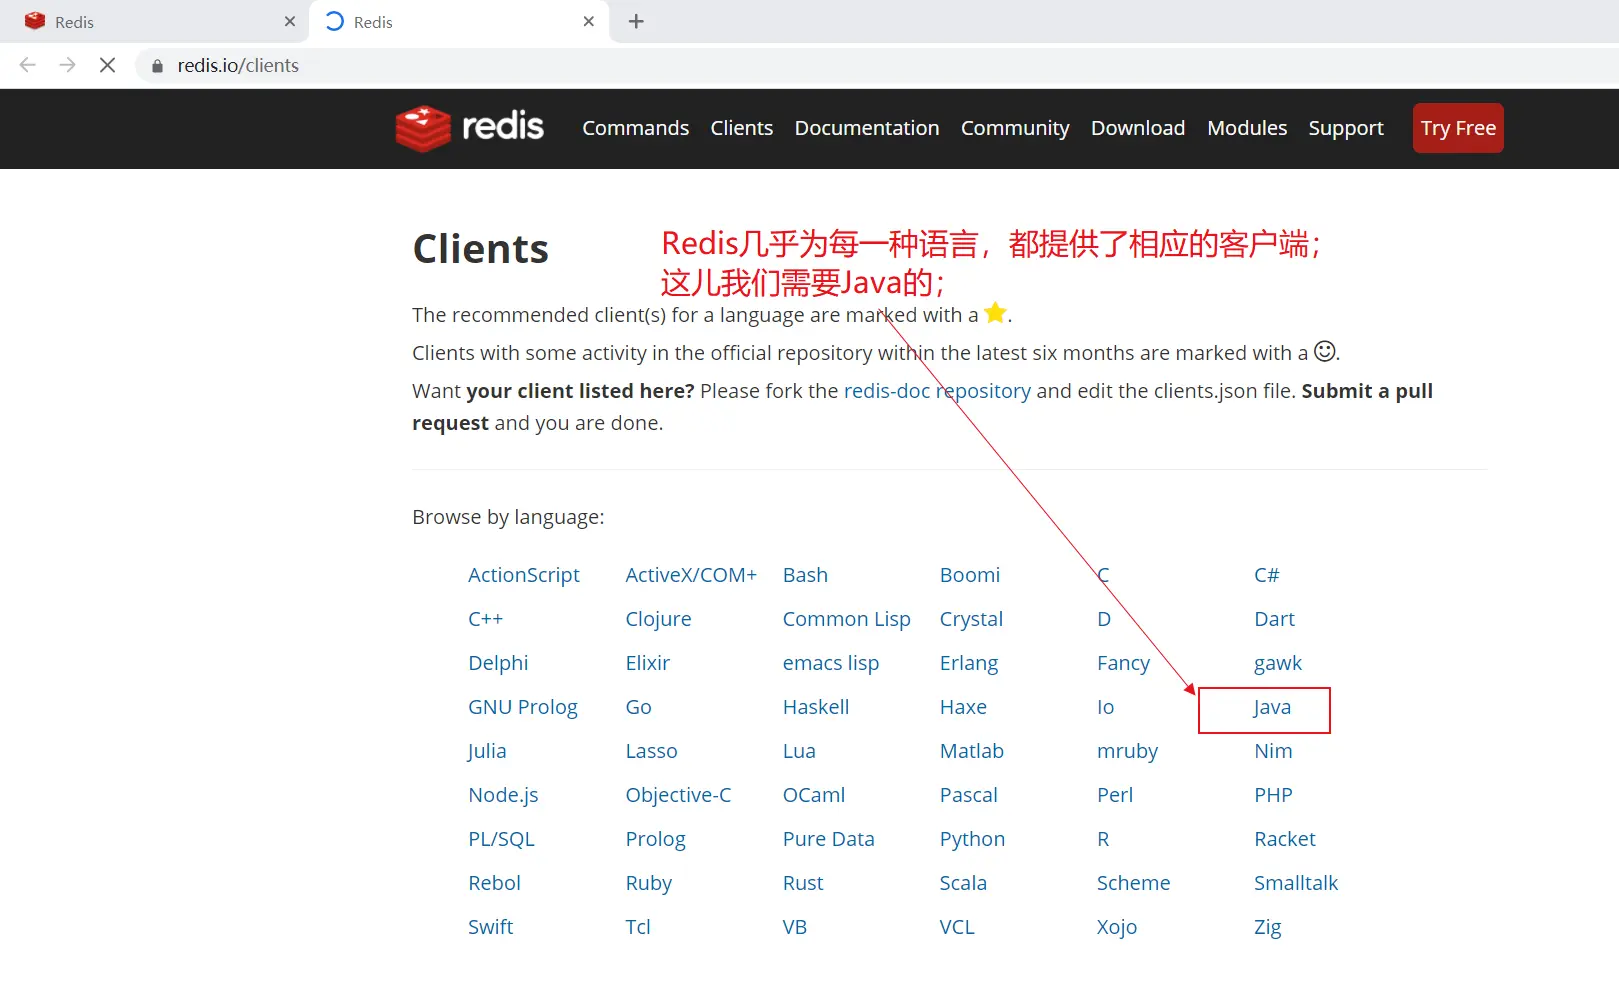The height and width of the screenshot is (1008, 1619).
Task: Browse Common Lisp clients
Action: pos(847,619)
